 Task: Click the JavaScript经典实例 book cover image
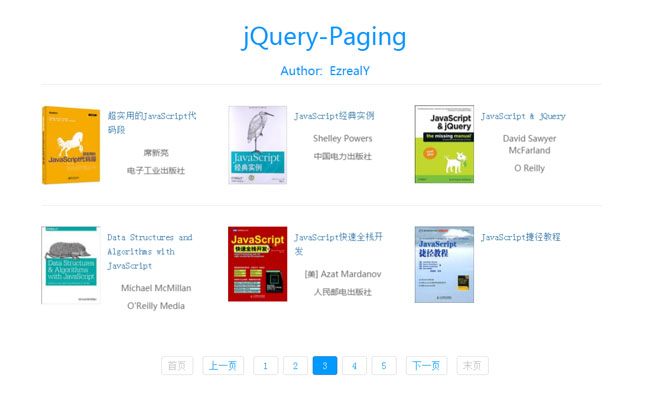click(x=257, y=145)
